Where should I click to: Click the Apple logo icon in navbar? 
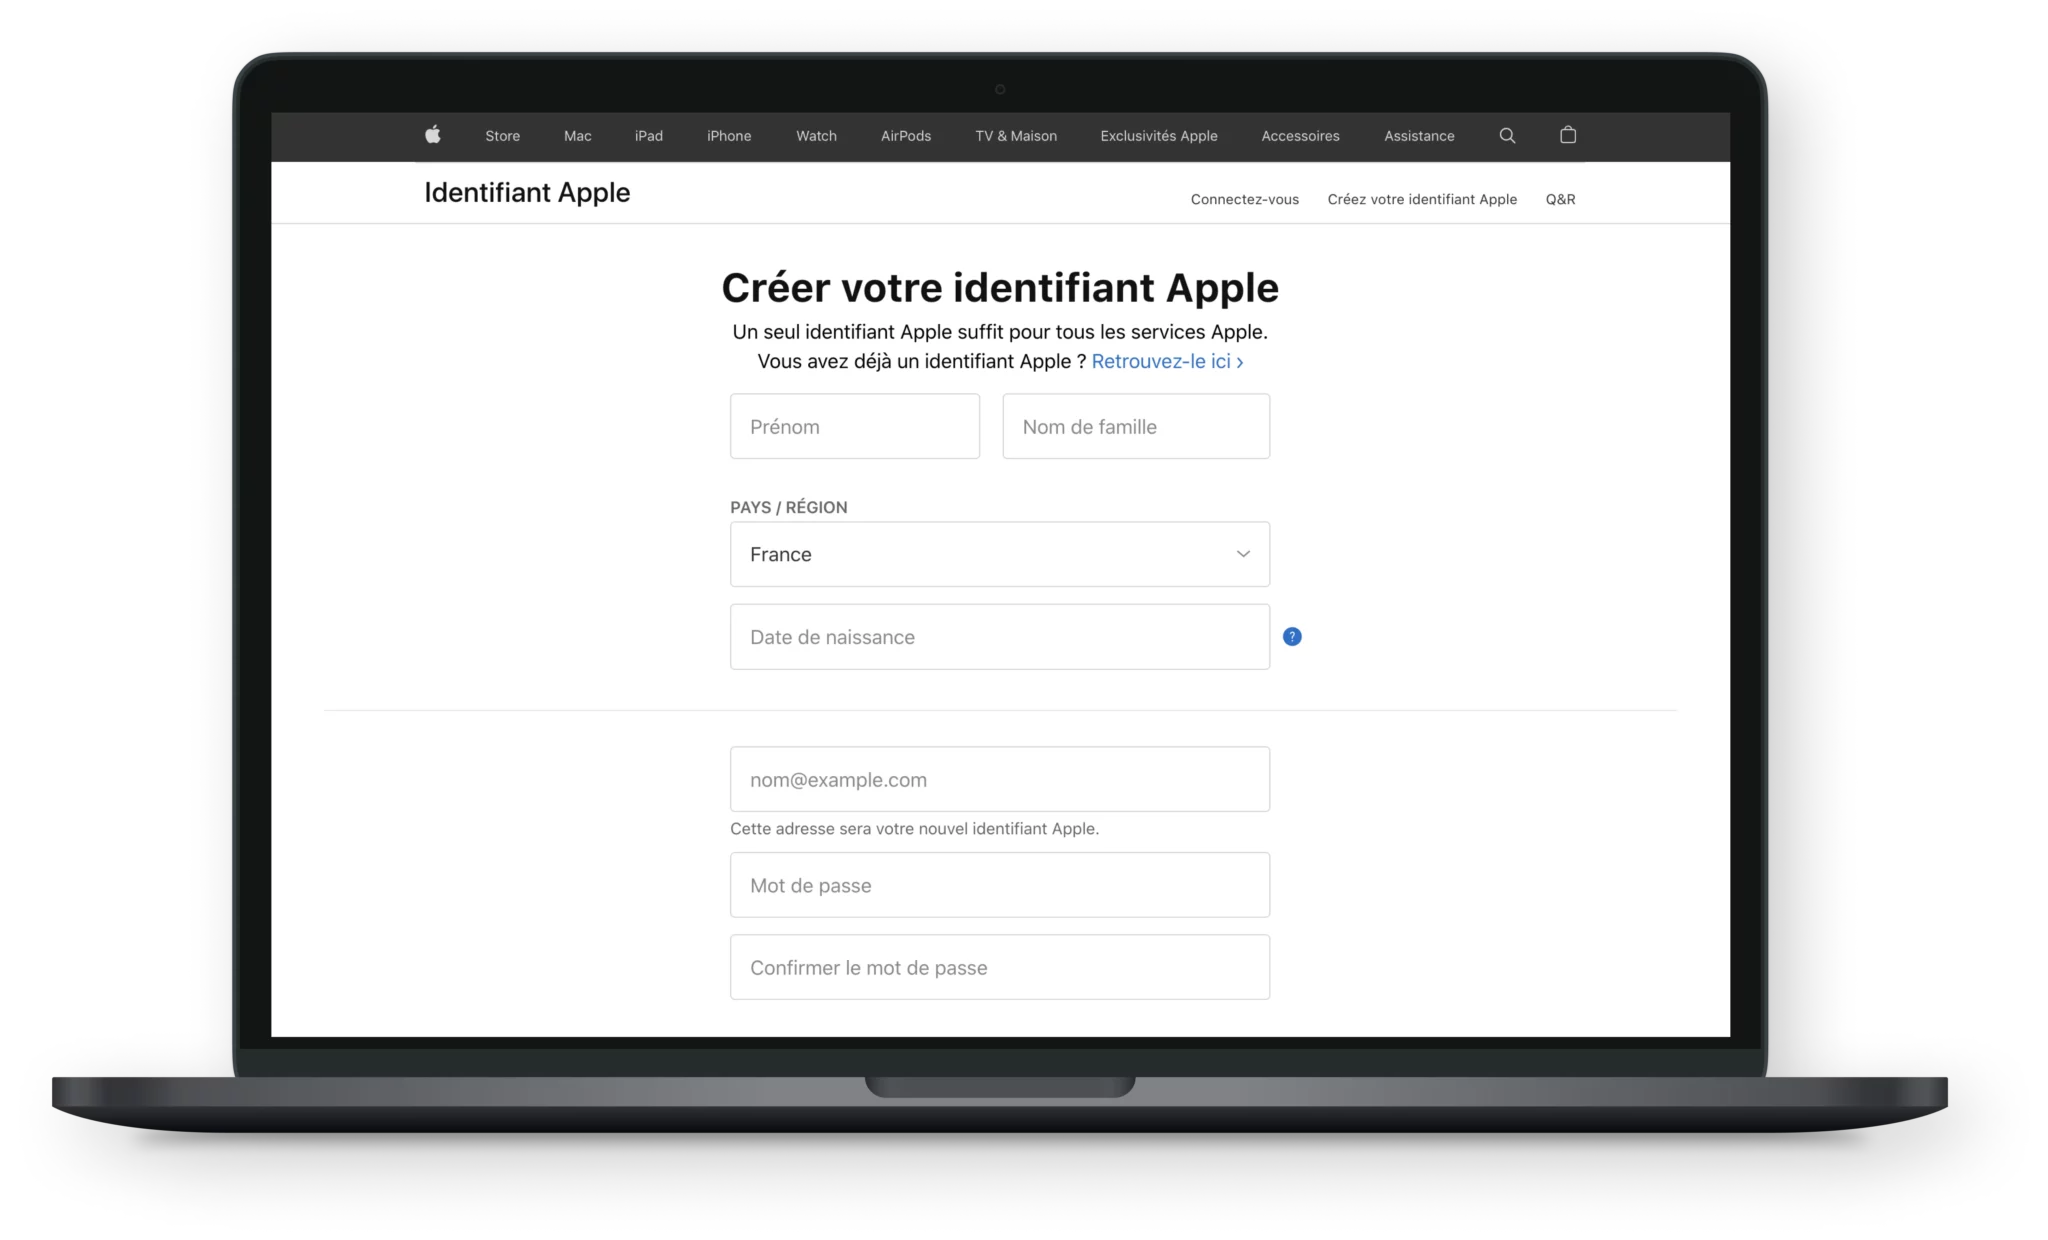point(433,135)
